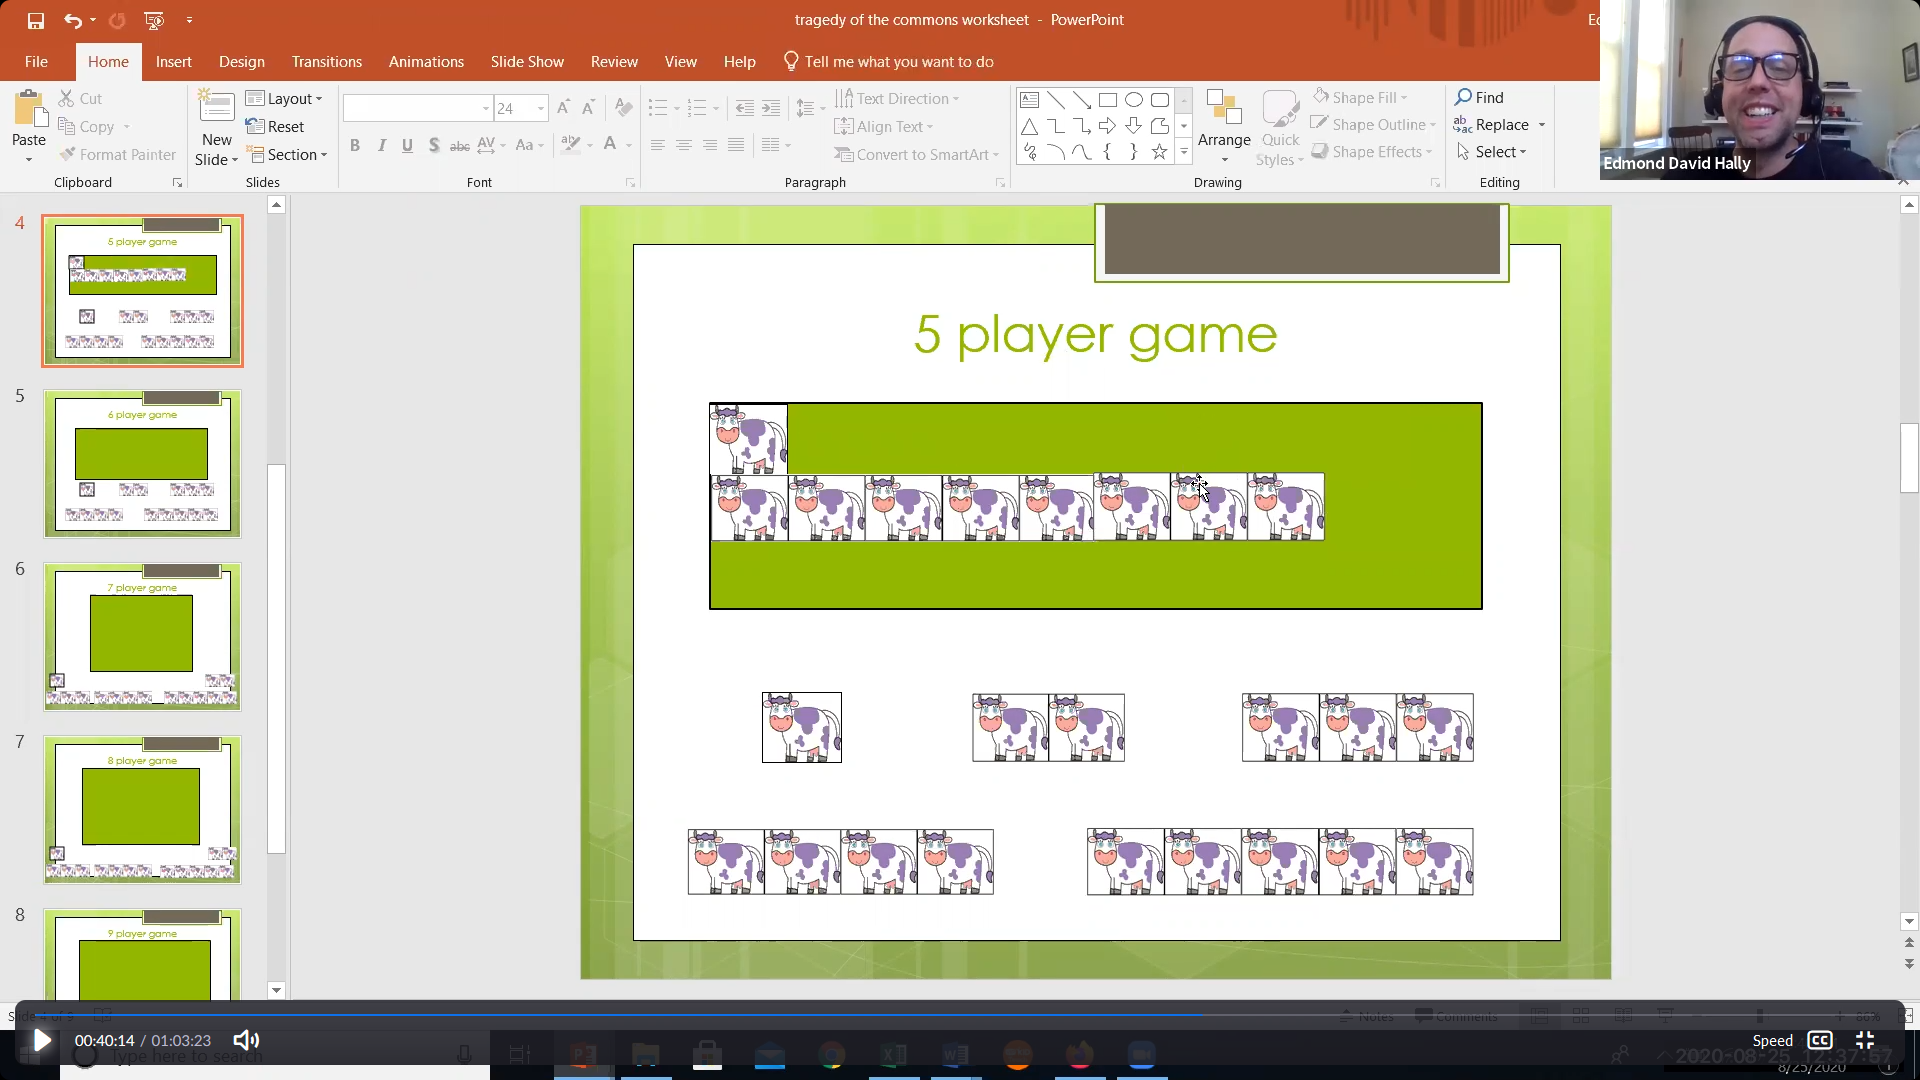Click the Undo arrow icon
Viewport: 1920px width, 1080px height.
click(72, 20)
